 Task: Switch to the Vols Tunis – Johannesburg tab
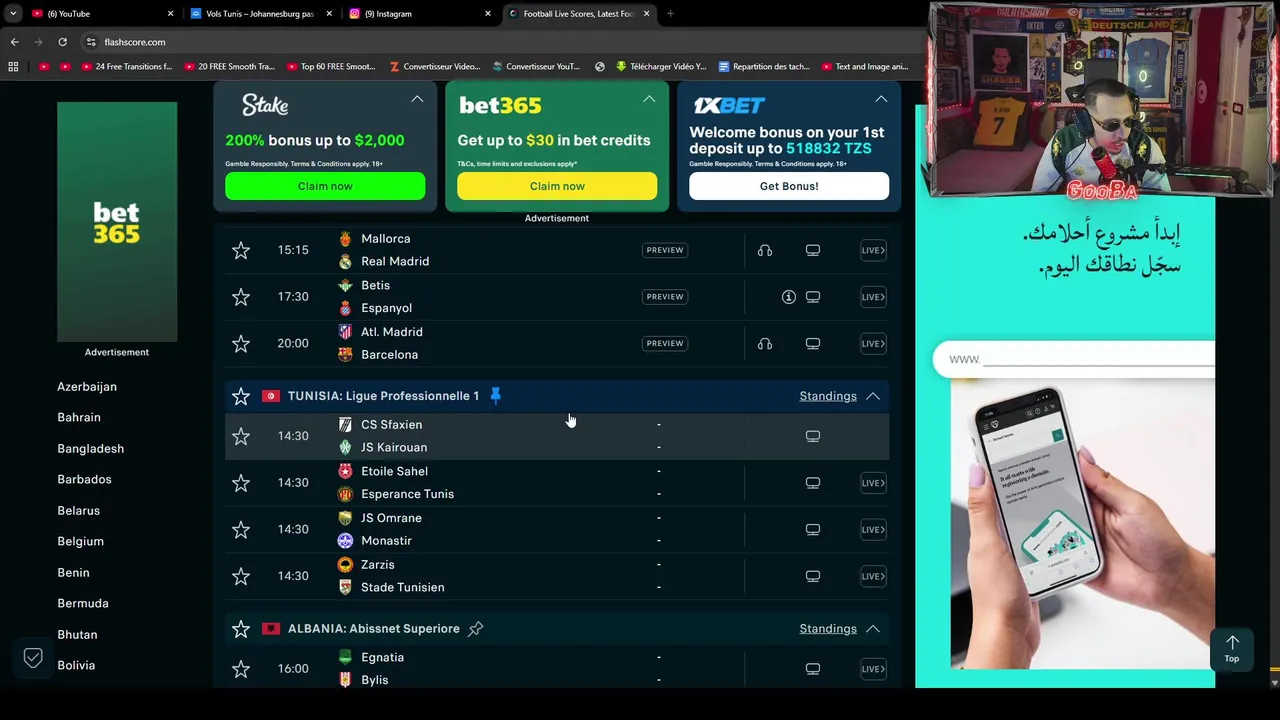(260, 14)
